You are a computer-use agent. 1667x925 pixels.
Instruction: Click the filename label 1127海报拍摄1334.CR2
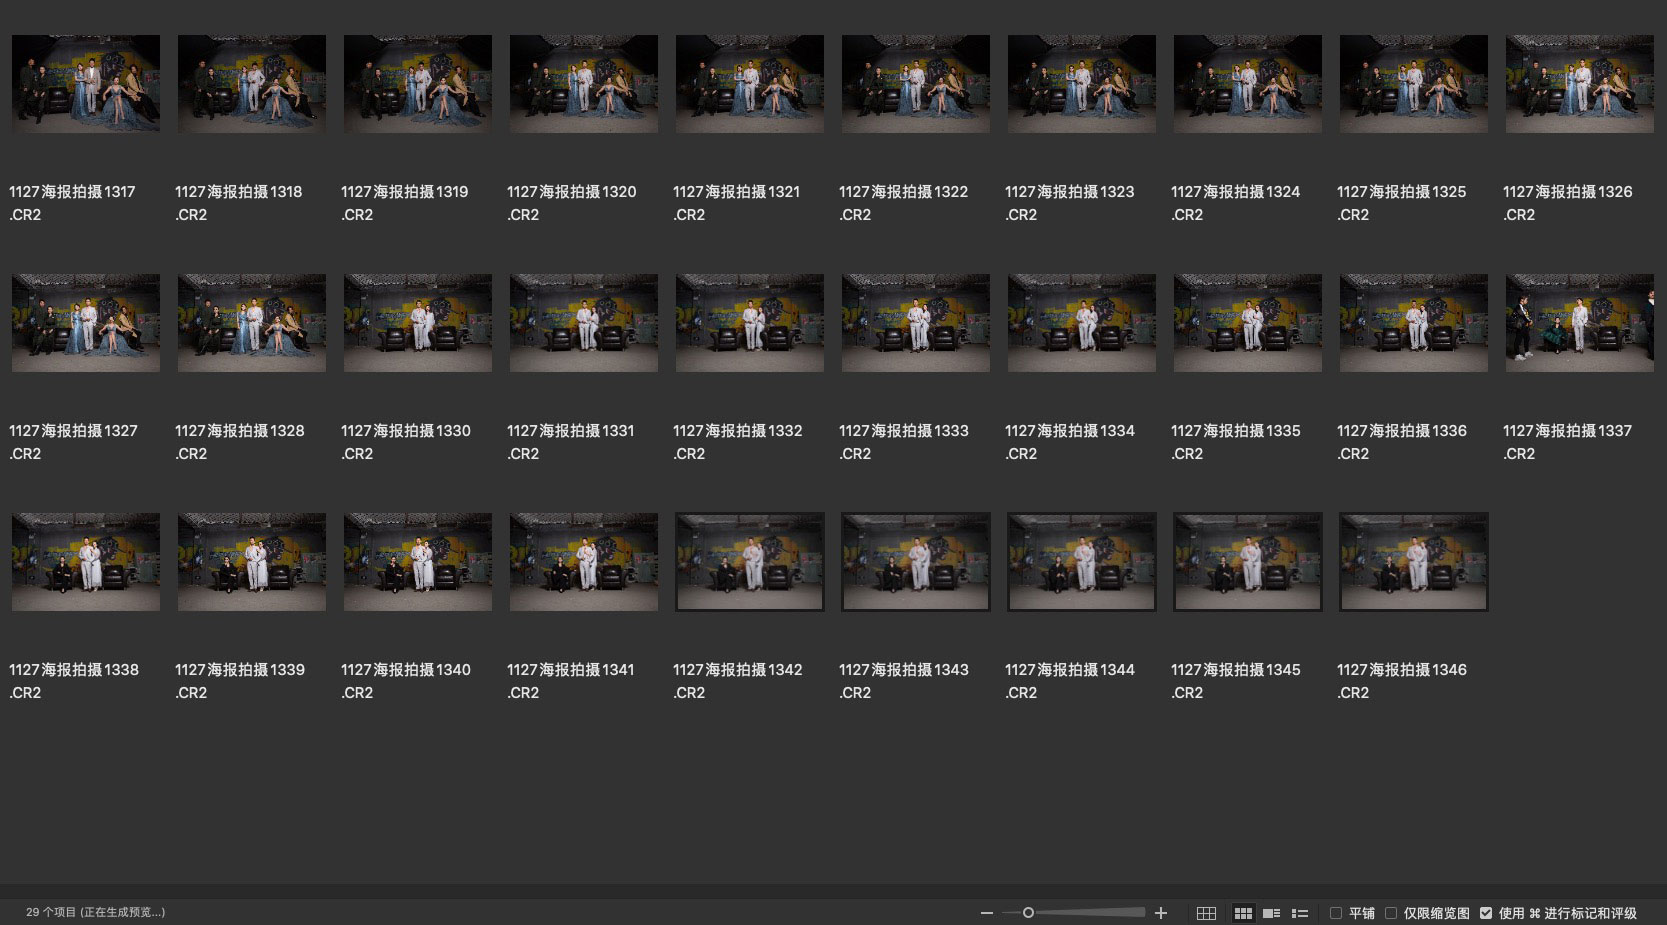tap(1069, 441)
